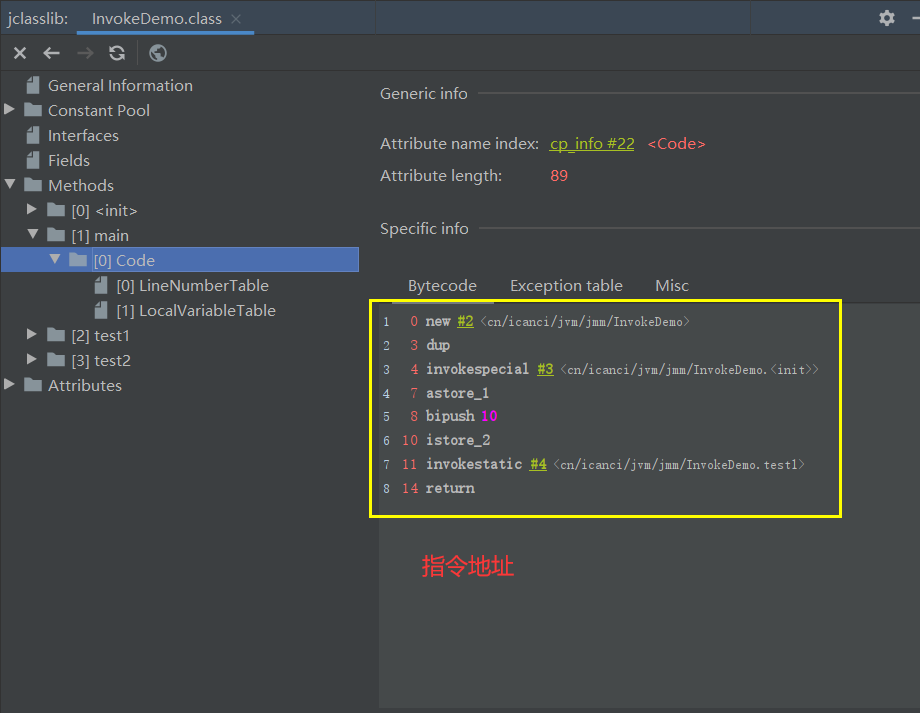Click test2 folder icon
920x713 pixels.
(56, 360)
